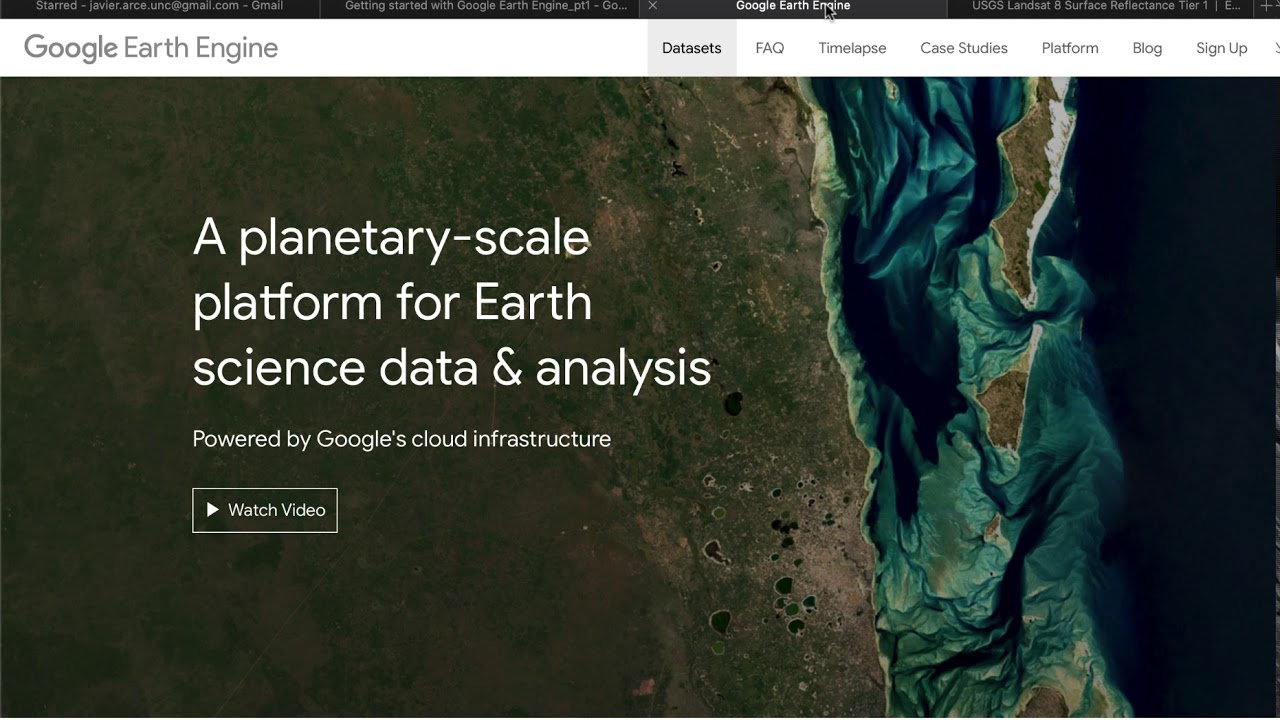Select the Google Earth Engine browser tab
This screenshot has height=720, width=1280.
pos(793,6)
